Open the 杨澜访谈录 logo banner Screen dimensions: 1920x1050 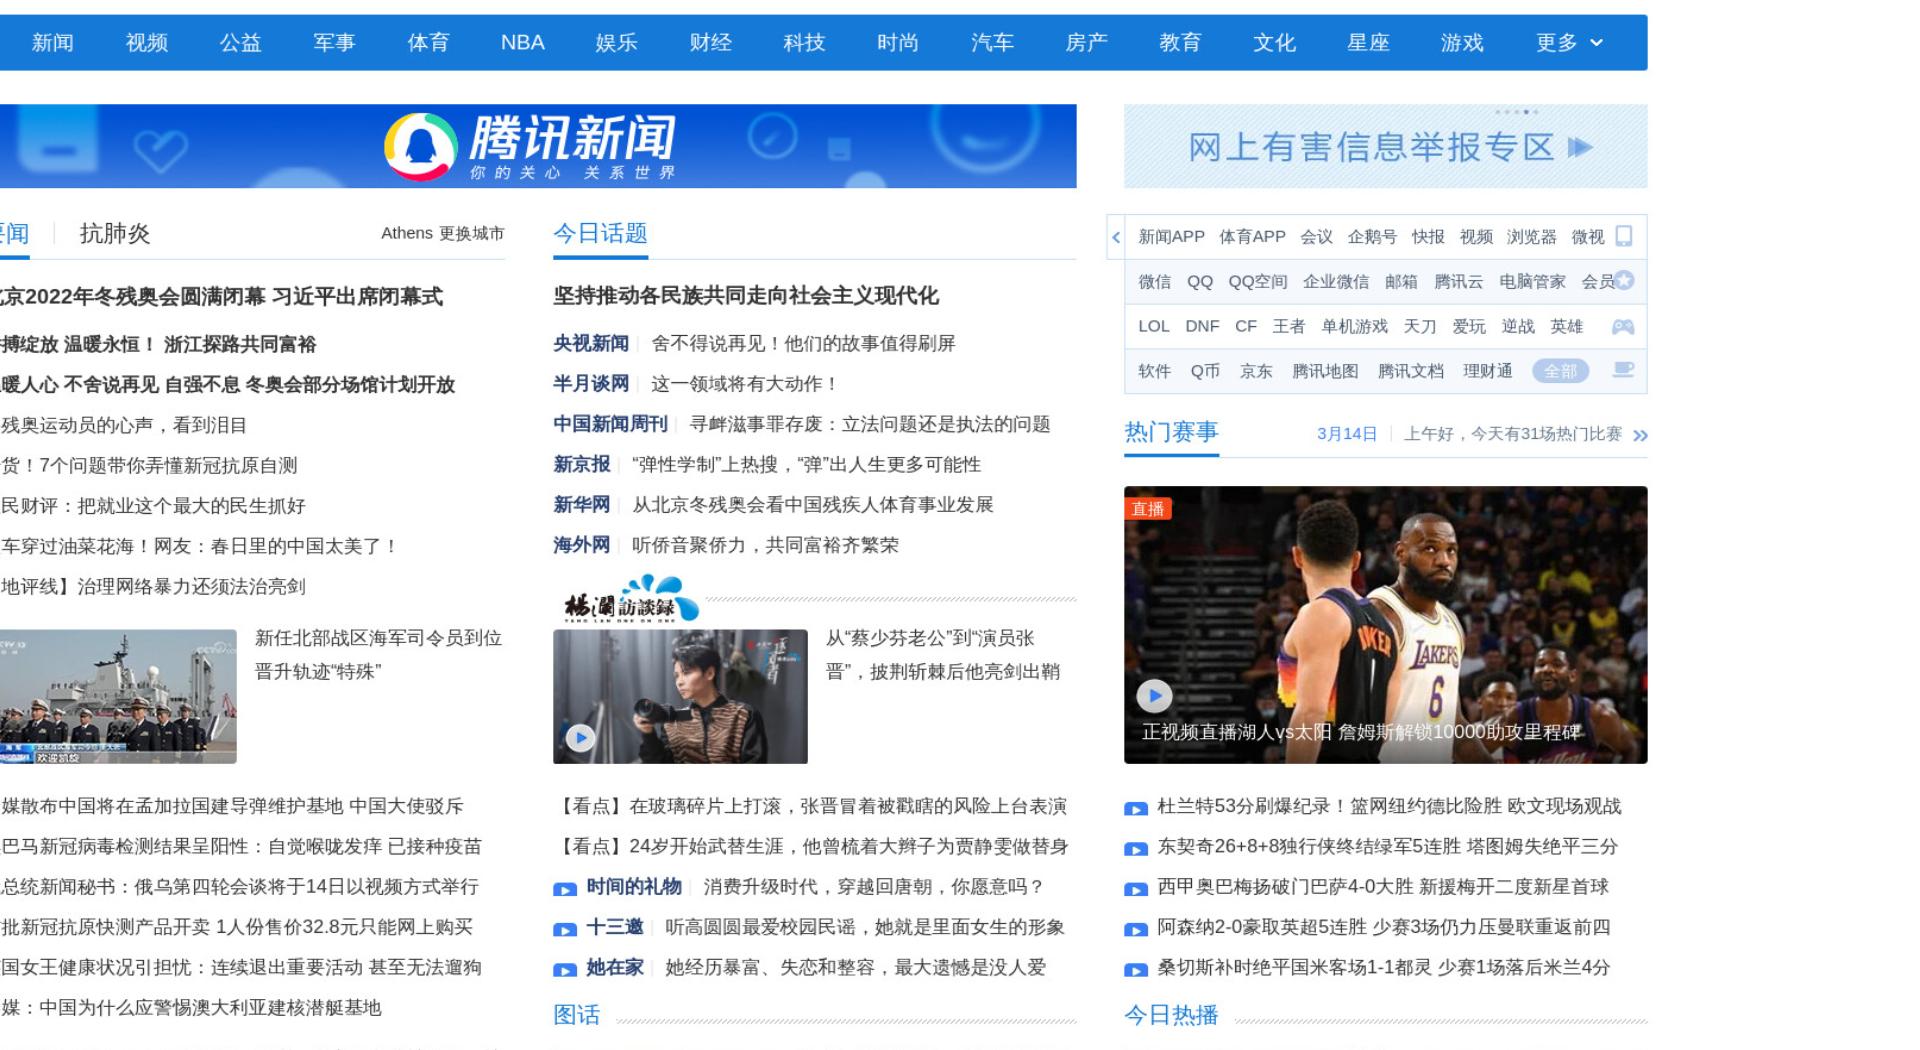pyautogui.click(x=630, y=599)
